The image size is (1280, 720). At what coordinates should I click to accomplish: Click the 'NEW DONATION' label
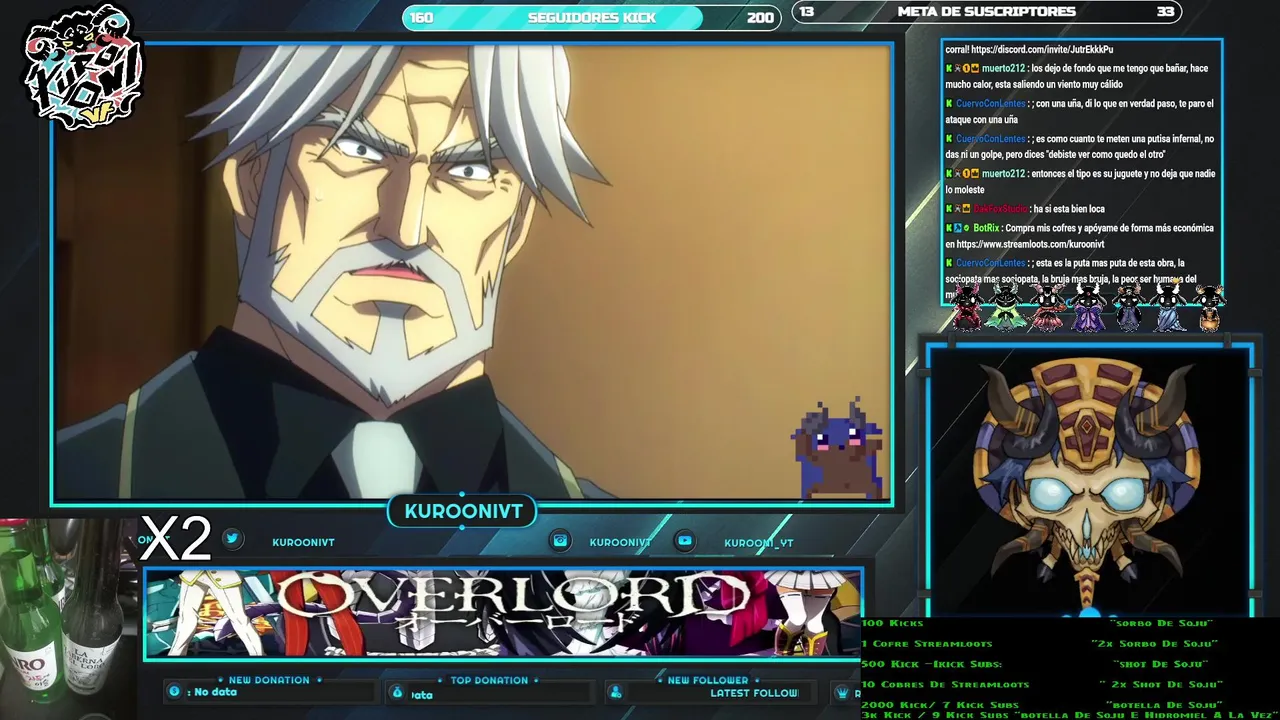269,680
